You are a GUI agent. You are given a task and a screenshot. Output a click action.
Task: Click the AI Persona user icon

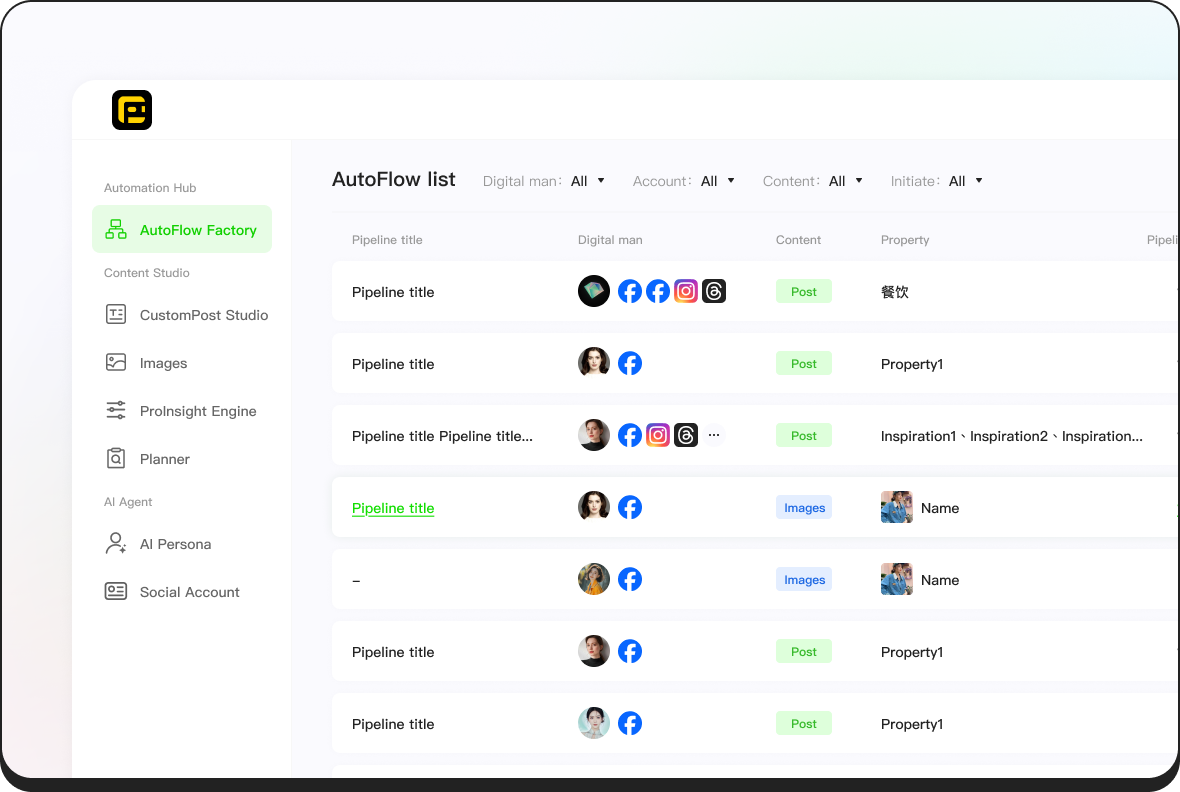click(116, 544)
